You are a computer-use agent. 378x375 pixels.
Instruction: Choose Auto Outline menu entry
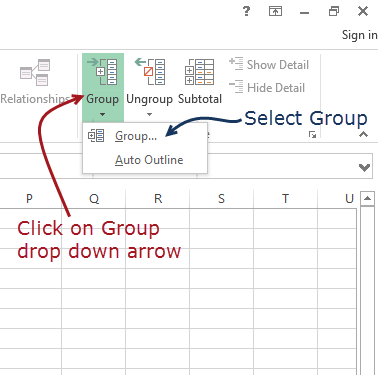(145, 160)
